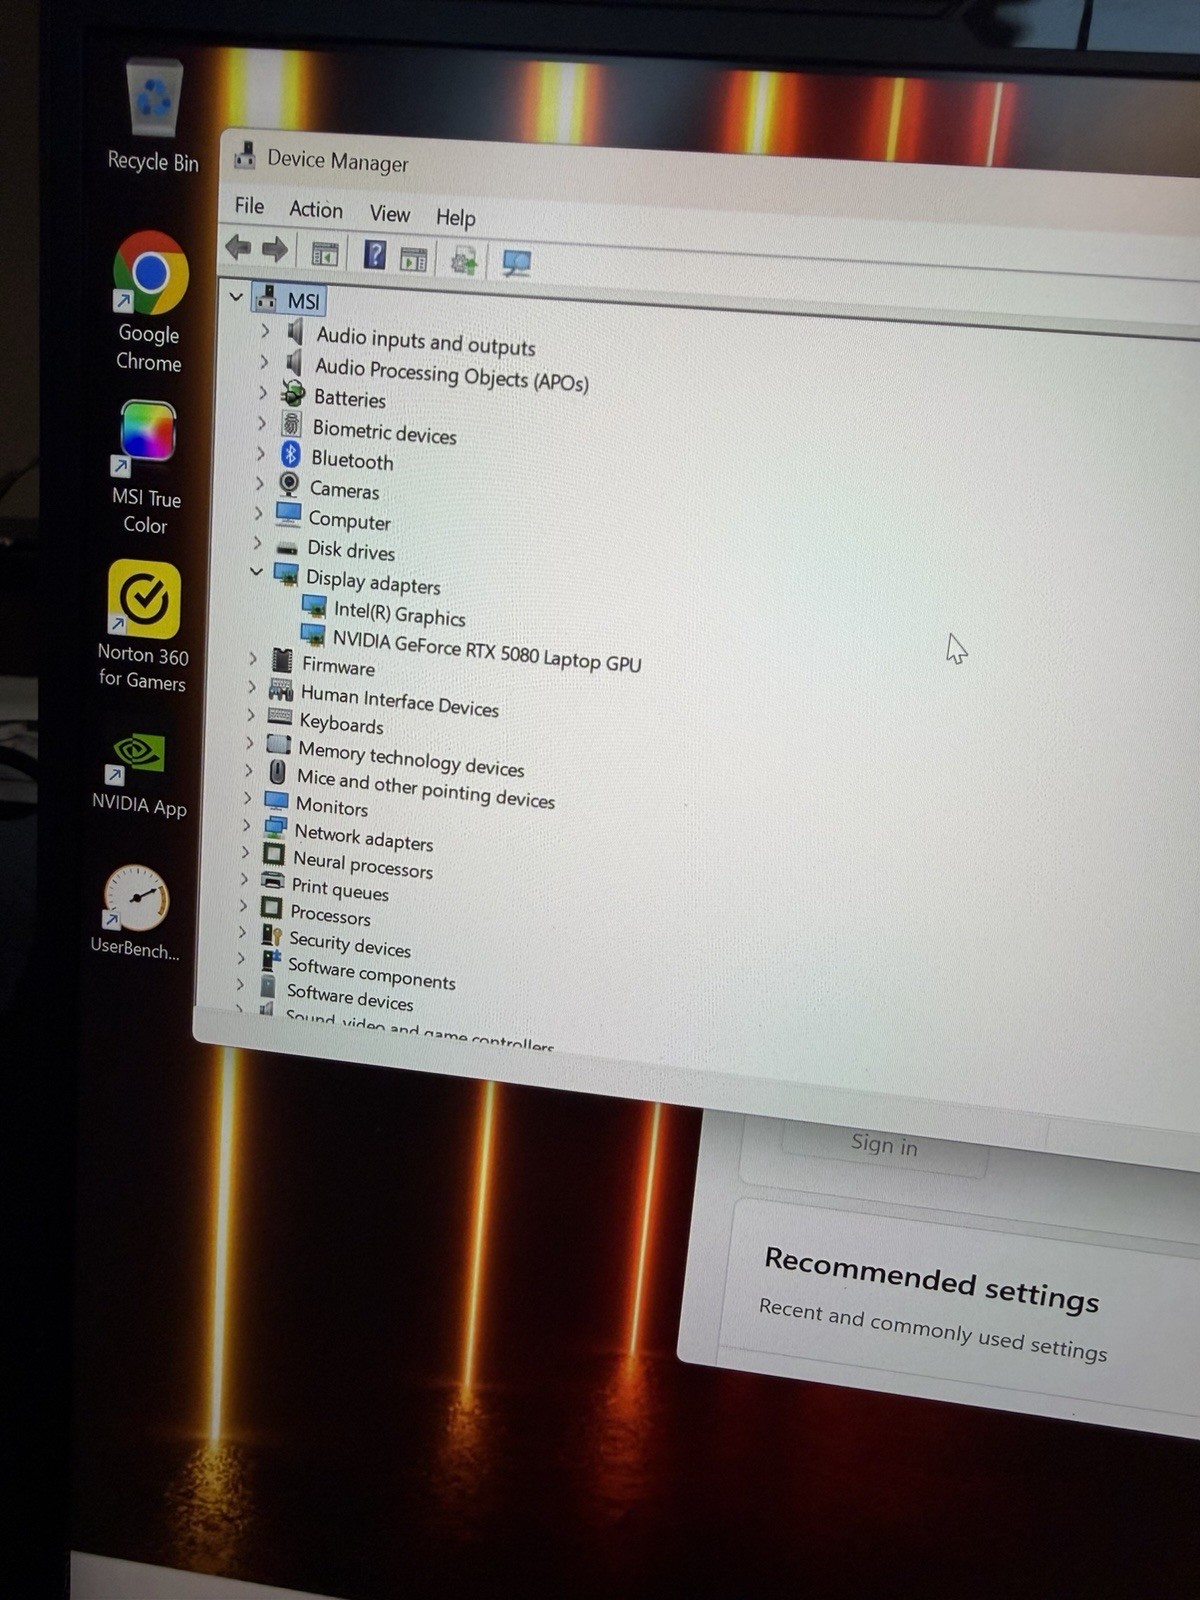Select the MSI computer root node

[x=290, y=299]
